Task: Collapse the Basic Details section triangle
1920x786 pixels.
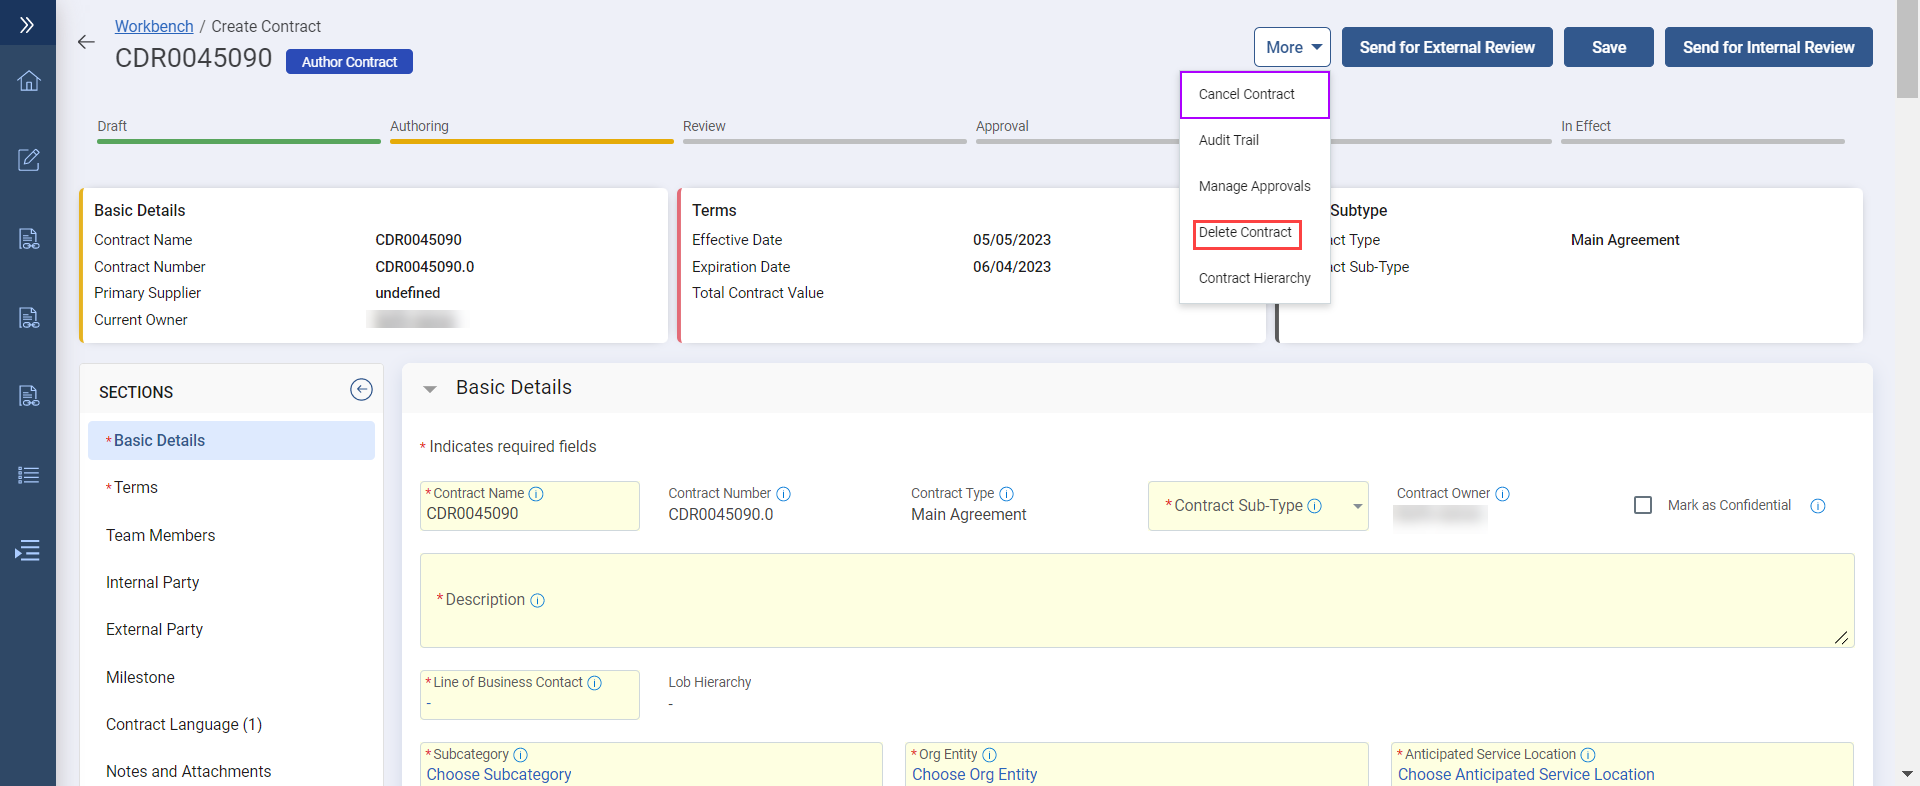Action: click(430, 389)
